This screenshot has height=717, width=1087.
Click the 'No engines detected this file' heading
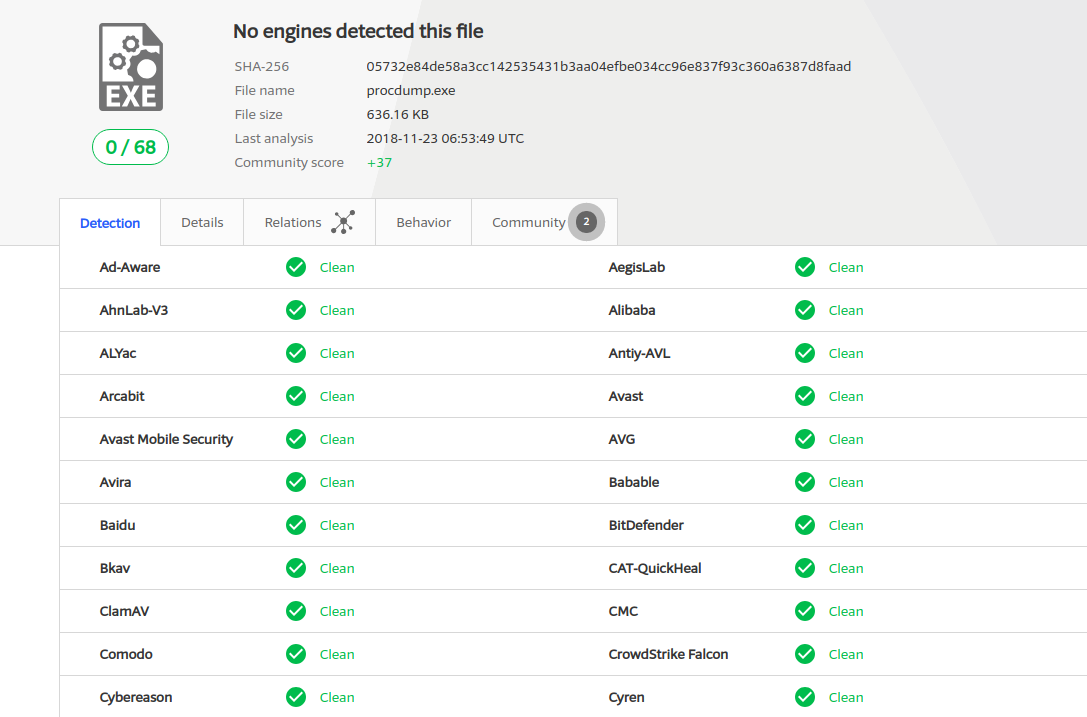(x=358, y=31)
